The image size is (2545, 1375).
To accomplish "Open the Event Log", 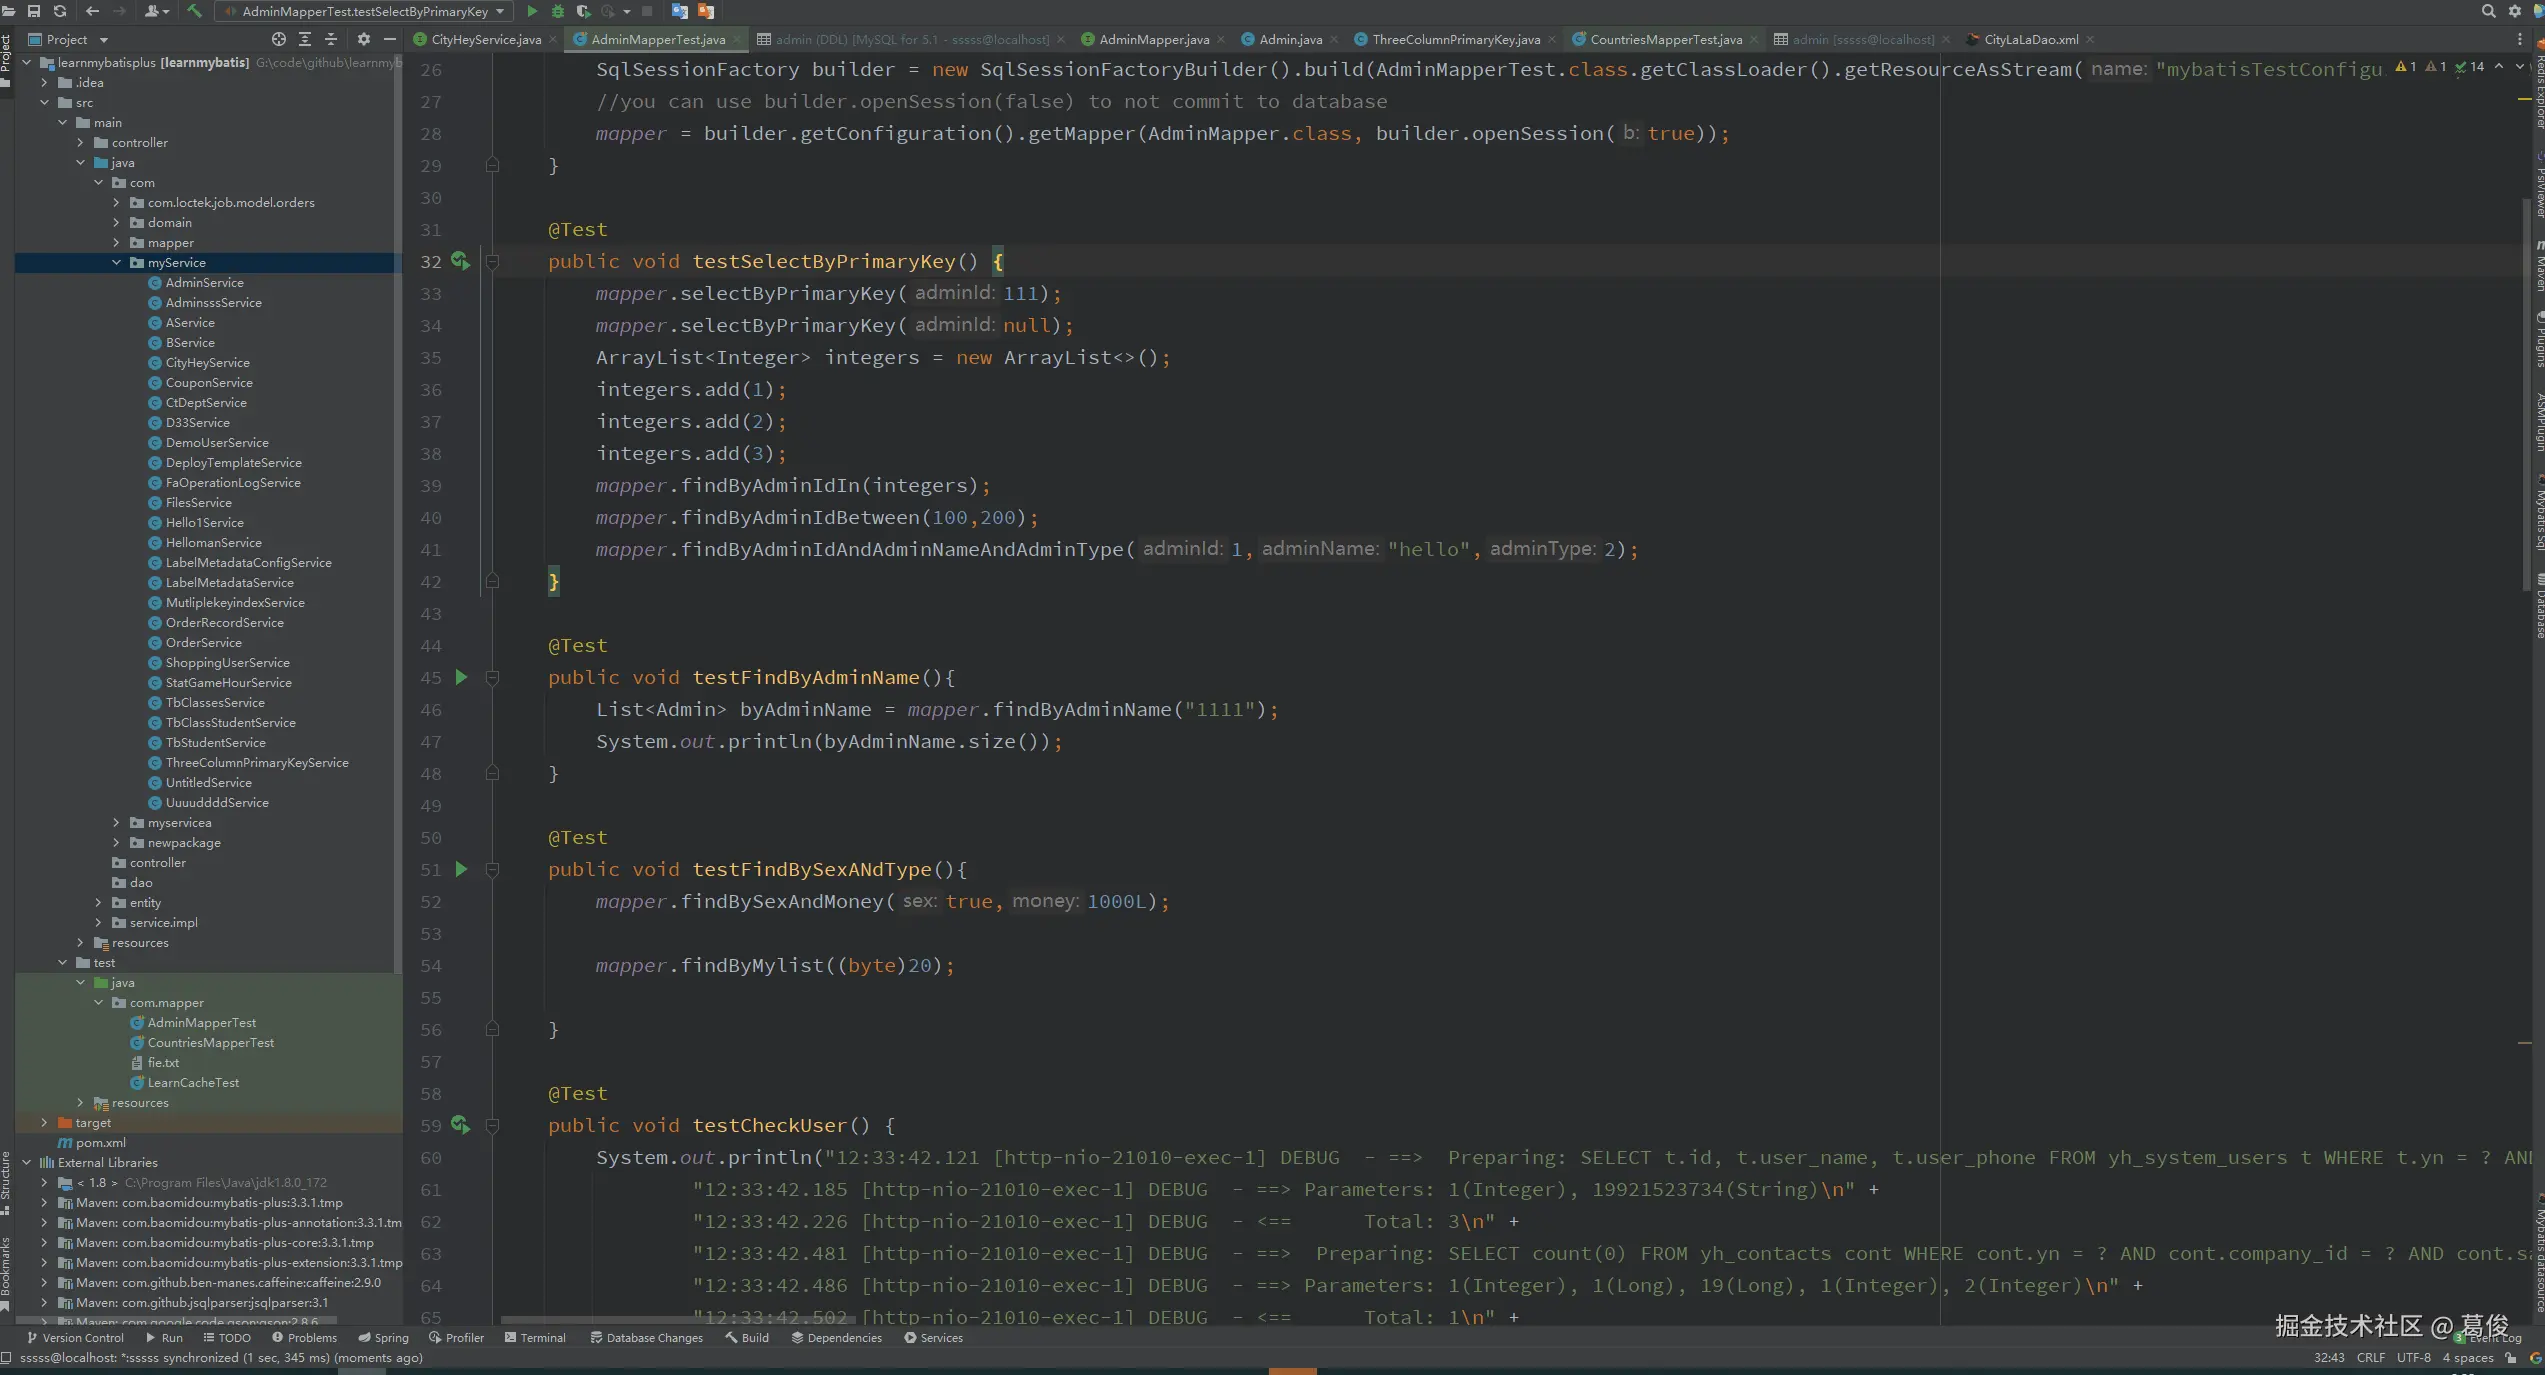I will point(2496,1338).
